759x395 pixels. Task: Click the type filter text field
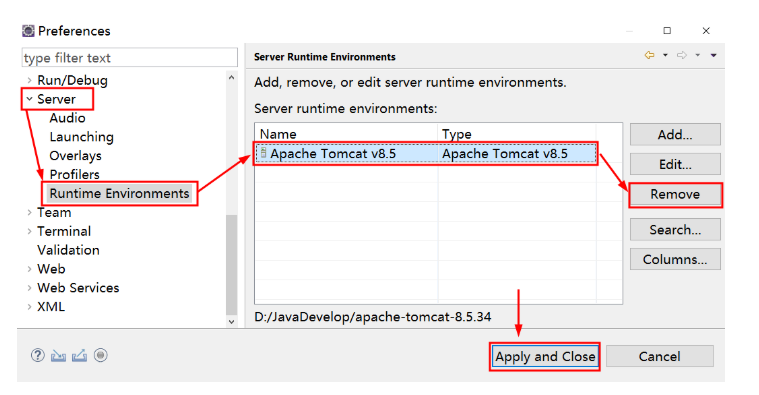[x=130, y=58]
